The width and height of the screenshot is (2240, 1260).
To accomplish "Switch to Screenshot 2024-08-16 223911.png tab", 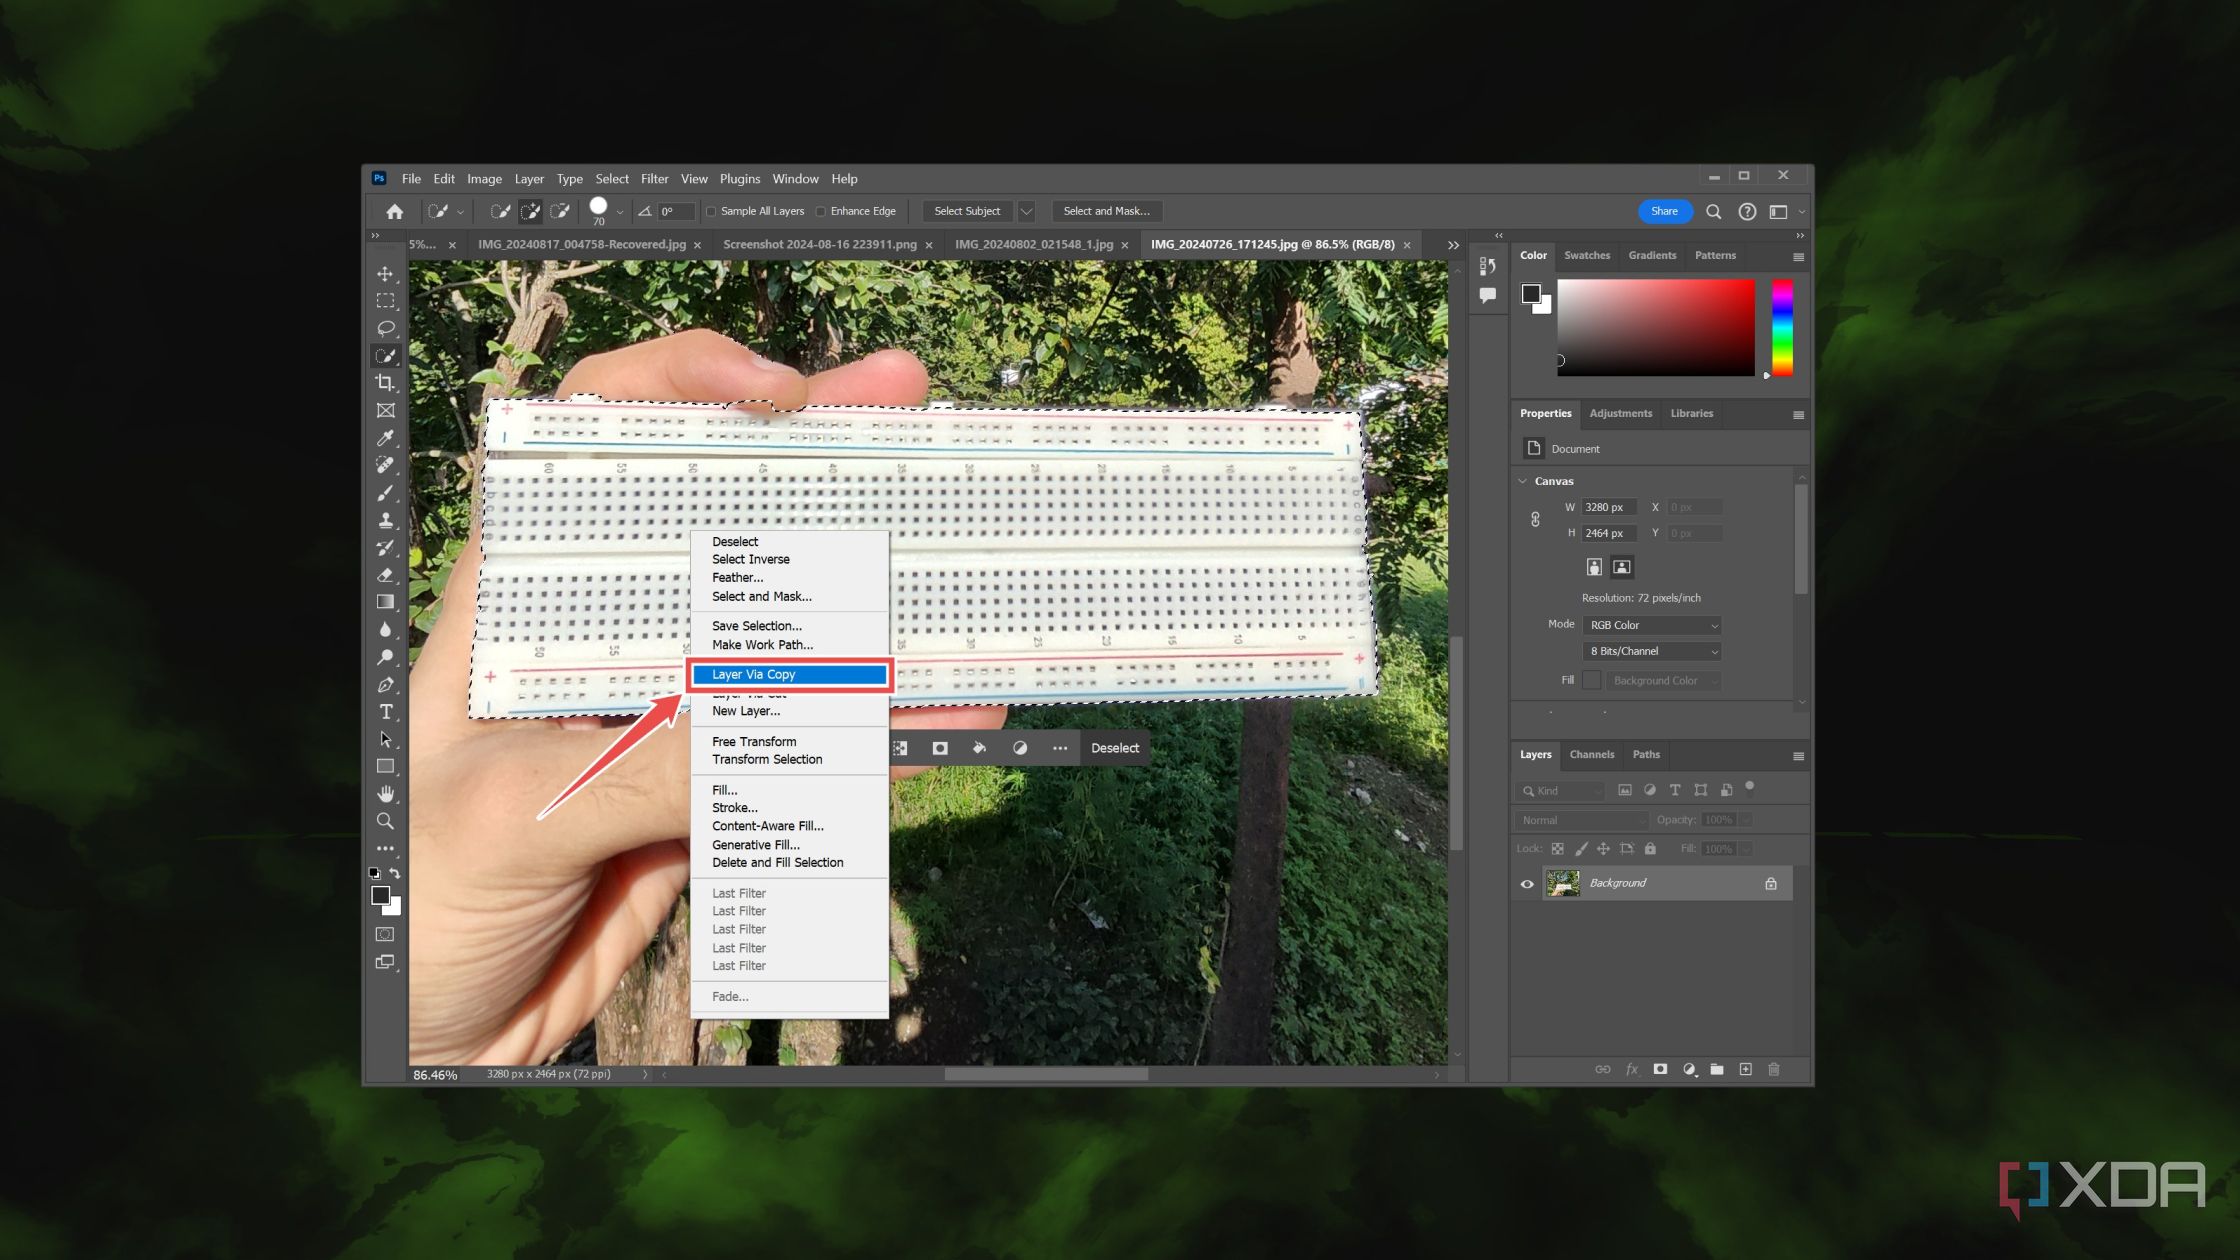I will point(820,244).
